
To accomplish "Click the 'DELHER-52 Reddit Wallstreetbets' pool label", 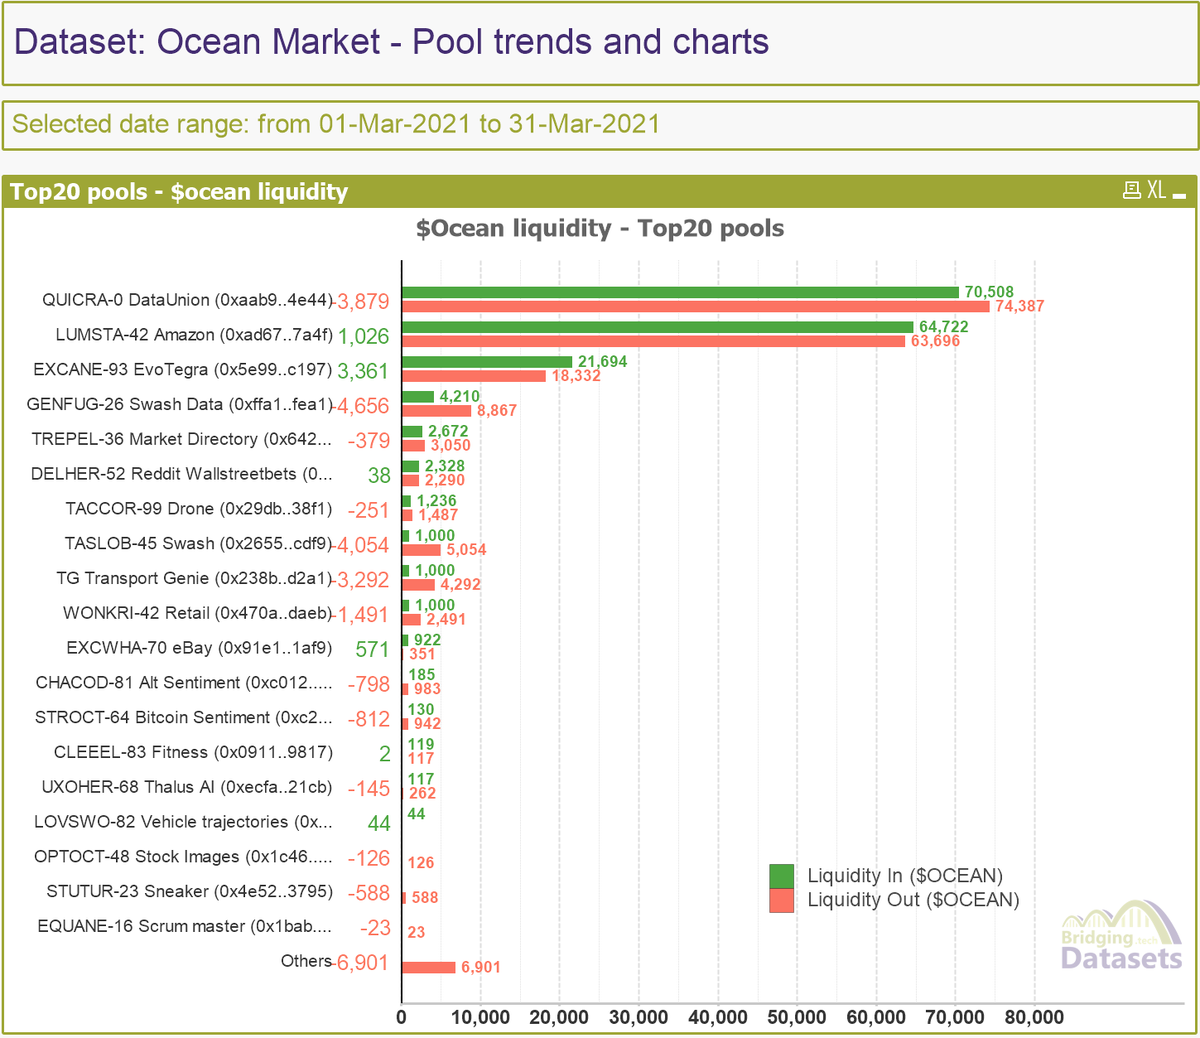I will (182, 474).
